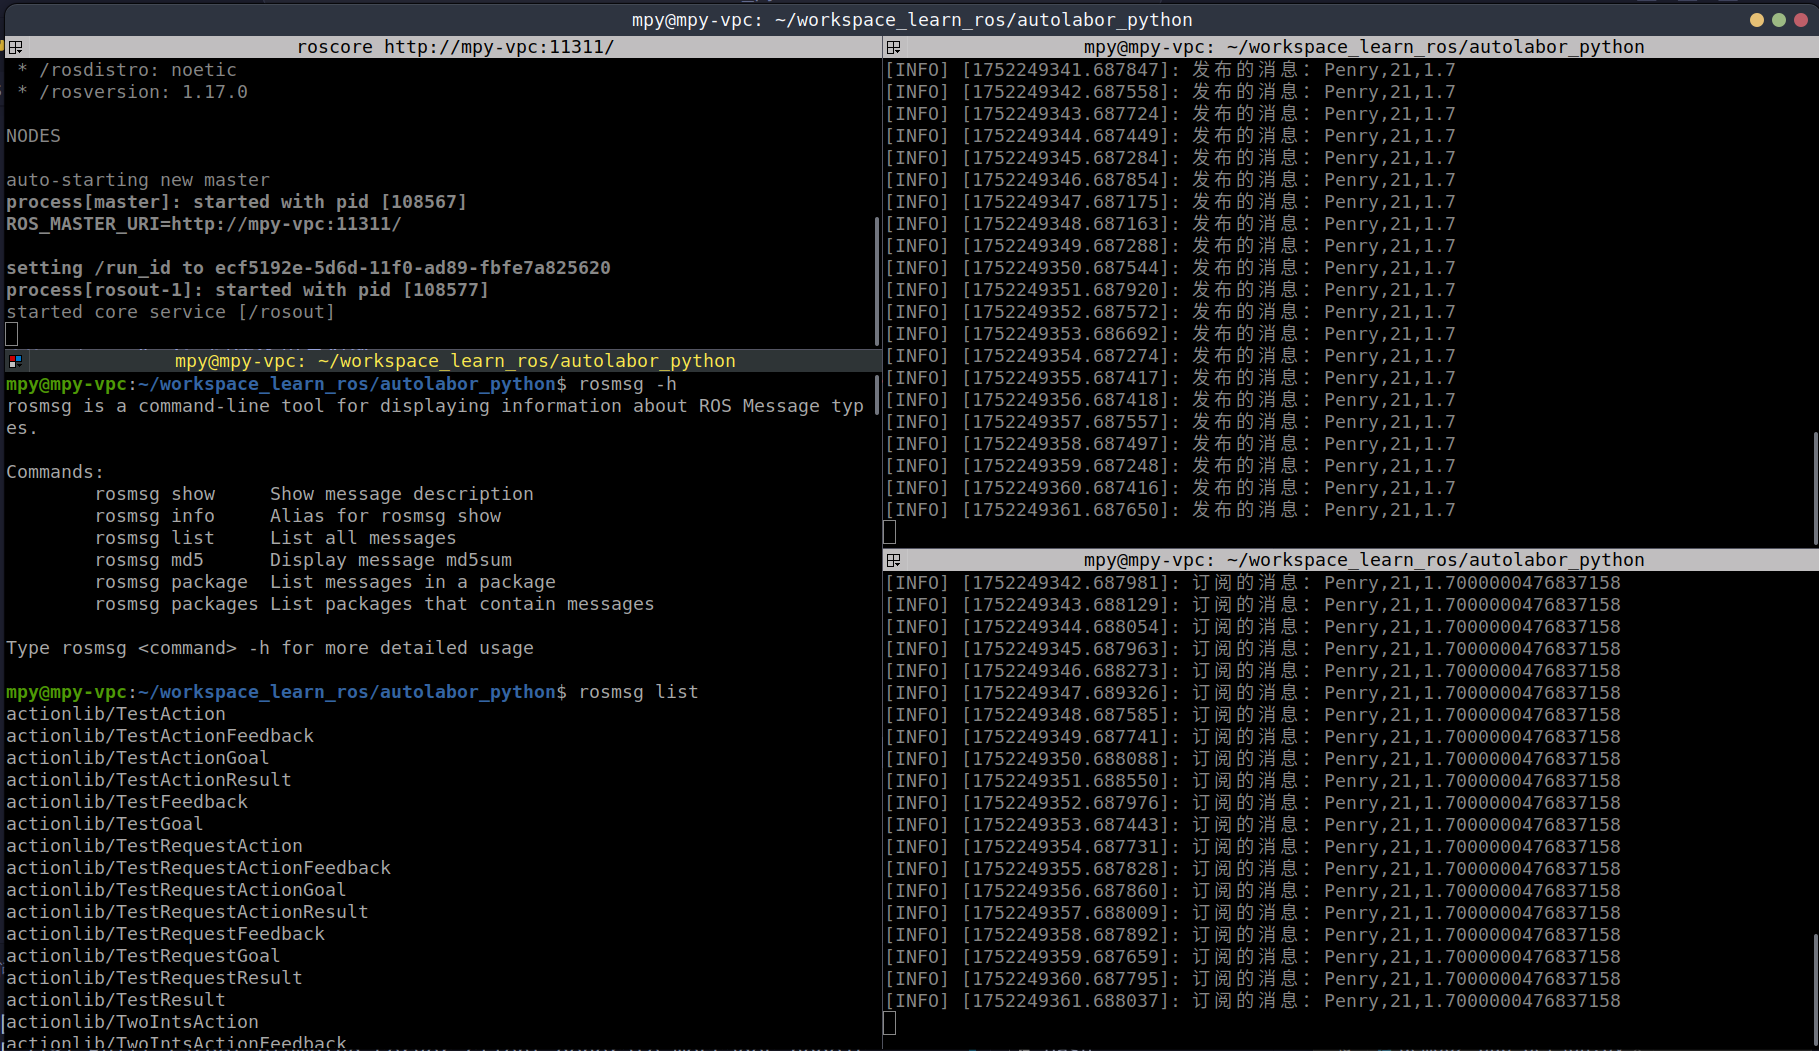This screenshot has height=1051, width=1819.
Task: Select the roscore http://mpy-vpc:11311/ pane titlebar
Action: coord(455,47)
